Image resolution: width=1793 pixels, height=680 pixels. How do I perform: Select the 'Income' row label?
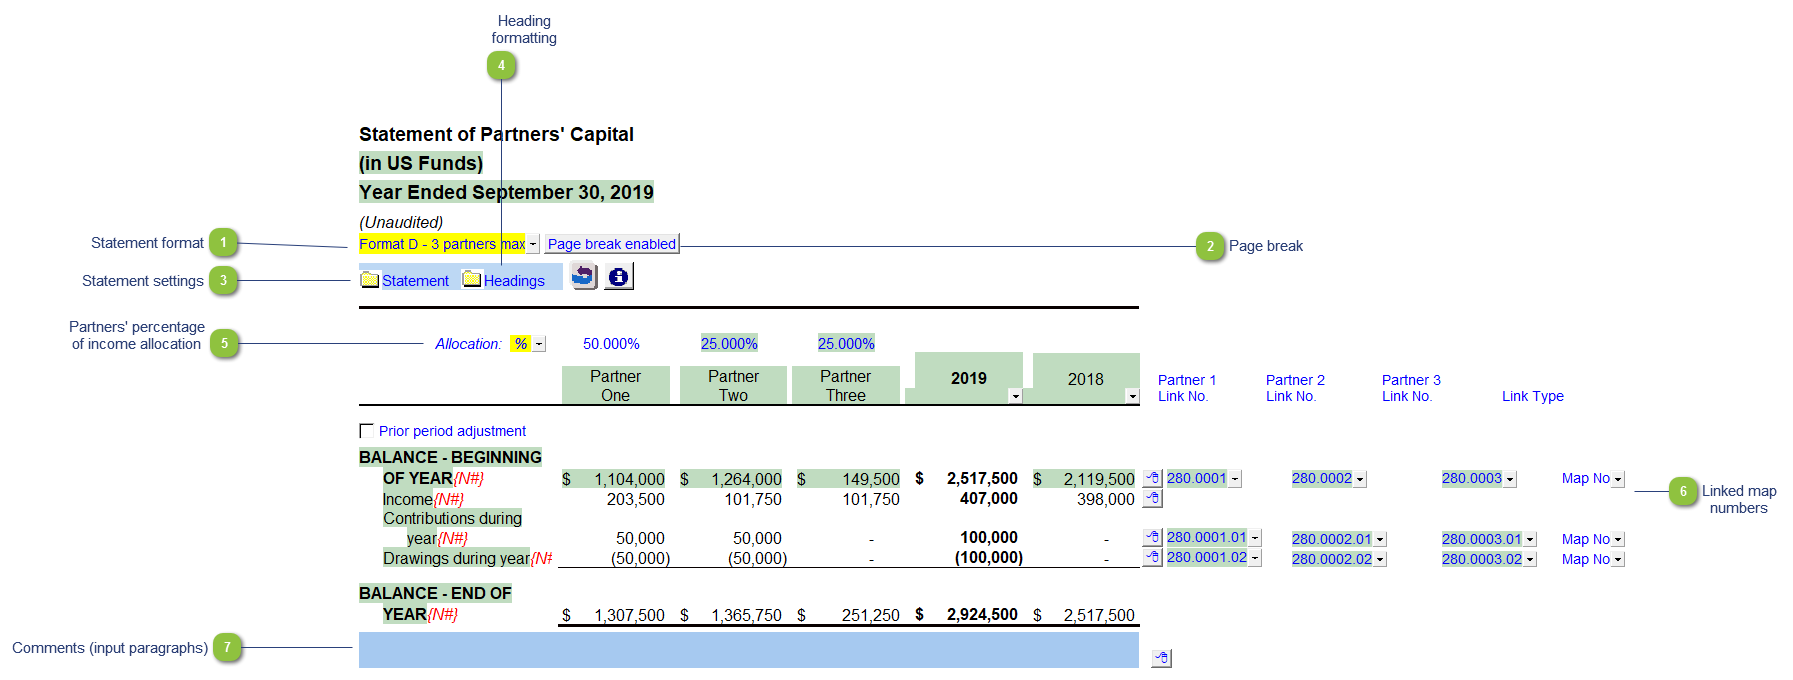[x=408, y=499]
